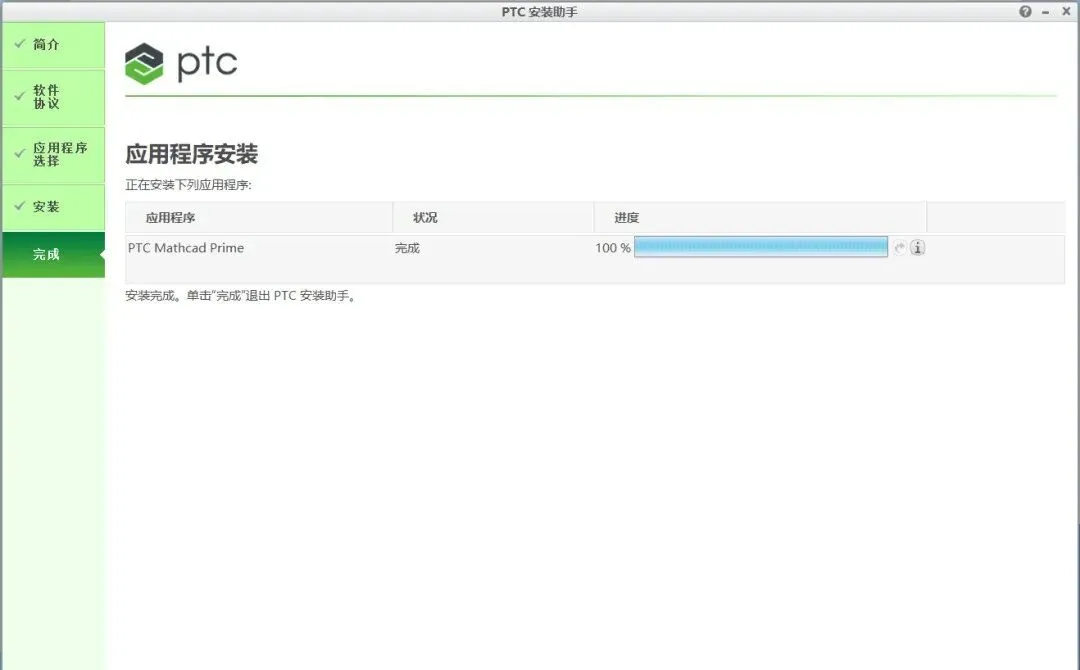Minimize the PTC 安装助手 window
Viewport: 1080px width, 670px height.
coord(1046,12)
